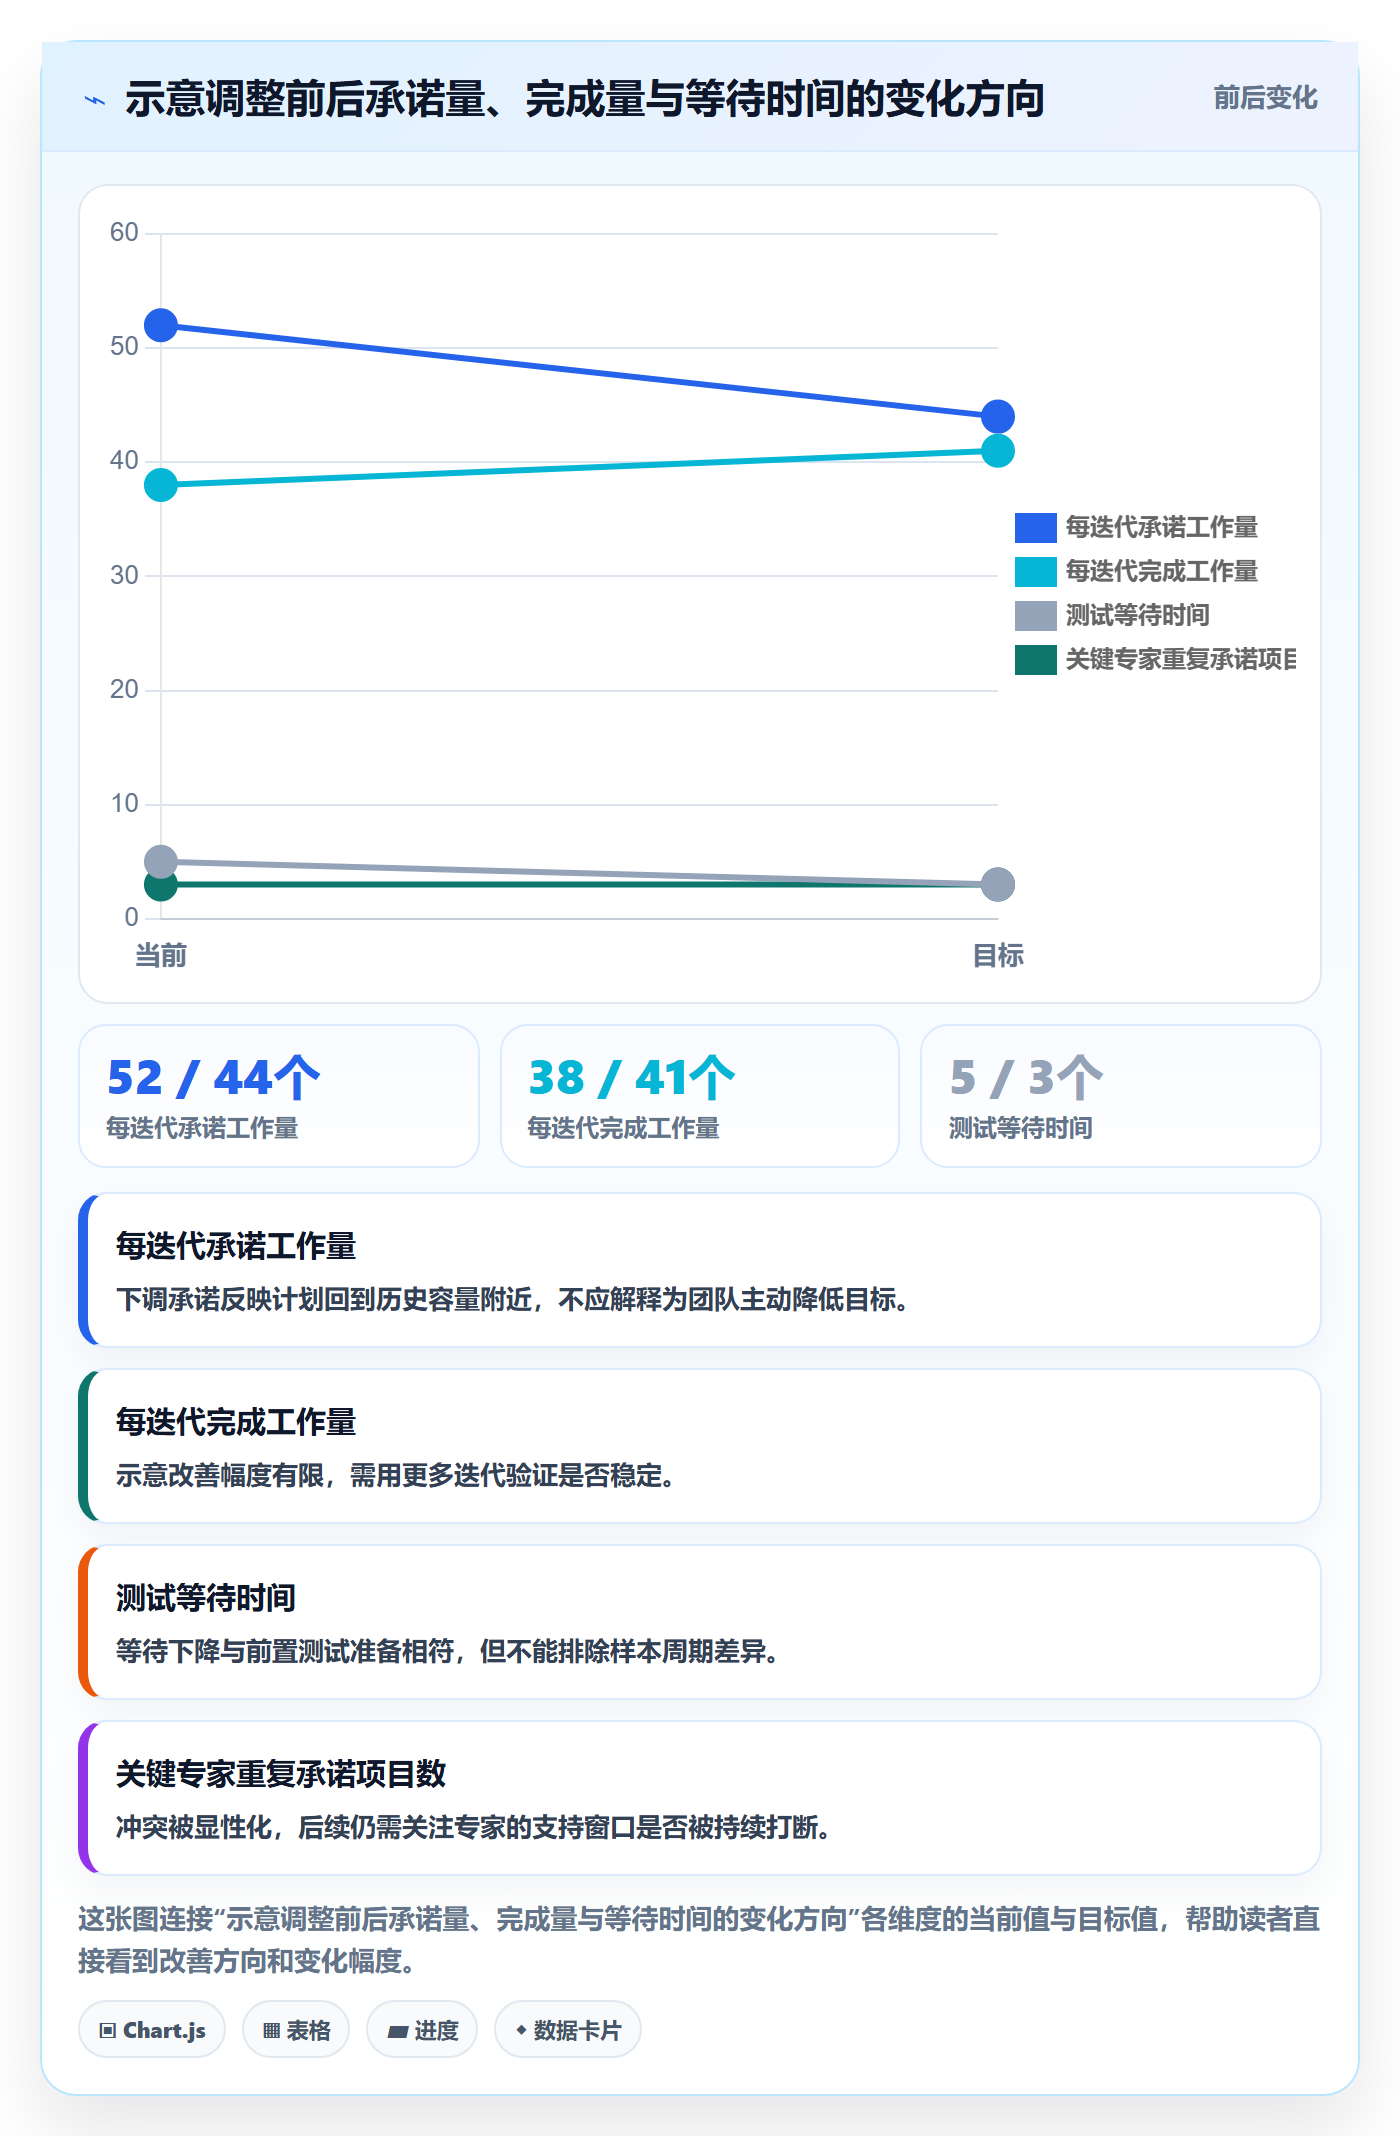Open the 5 / 3个 stat card

[x=1121, y=1095]
